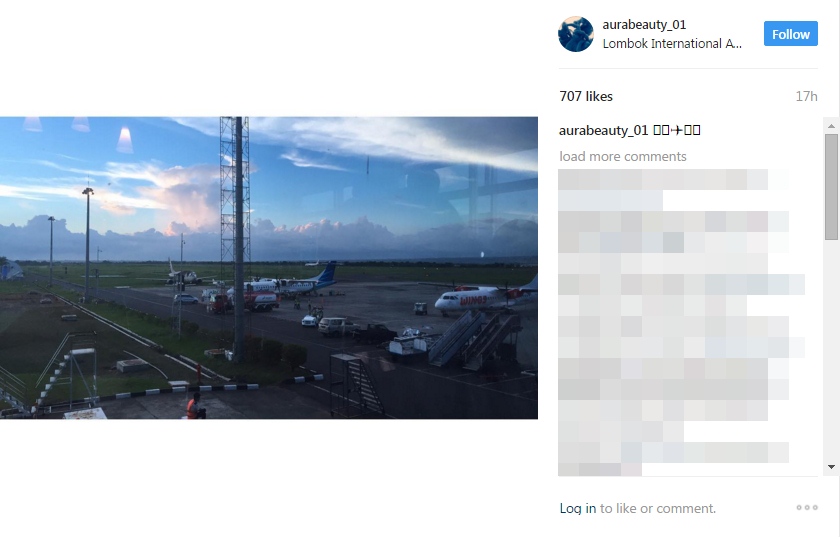The width and height of the screenshot is (840, 537).
Task: View the 707 likes list
Action: [x=586, y=96]
